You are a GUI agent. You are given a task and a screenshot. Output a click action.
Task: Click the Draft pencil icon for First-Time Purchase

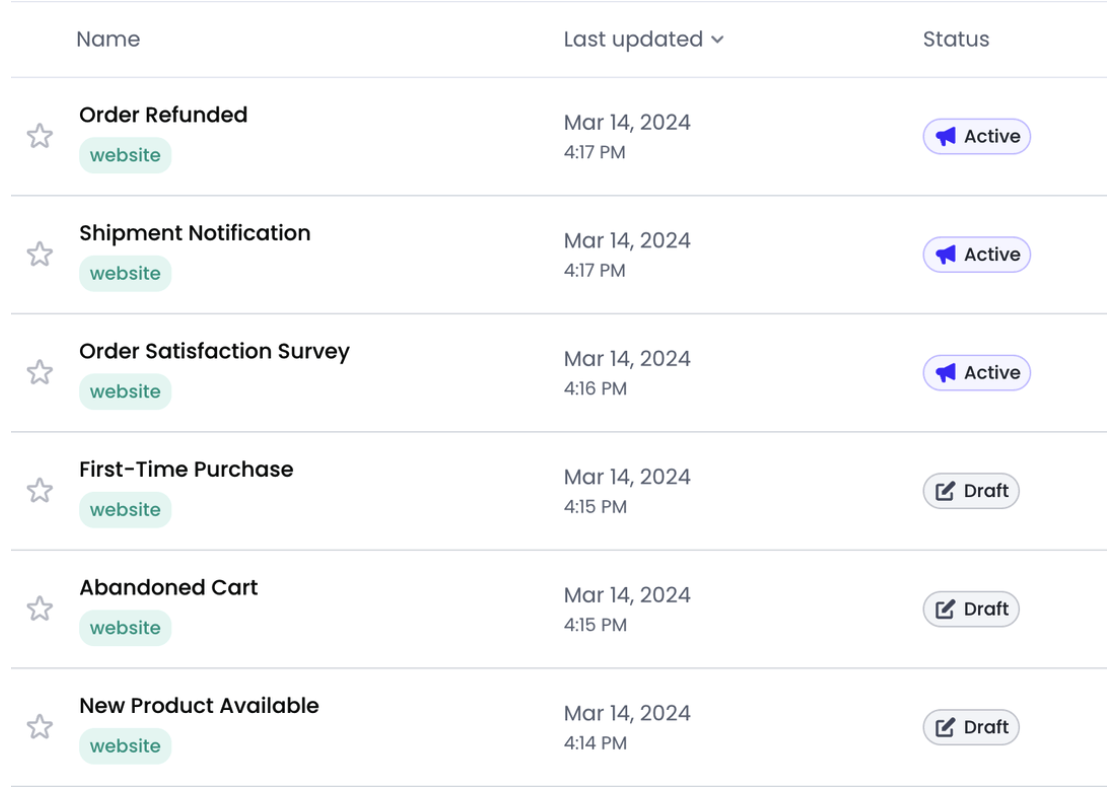945,491
